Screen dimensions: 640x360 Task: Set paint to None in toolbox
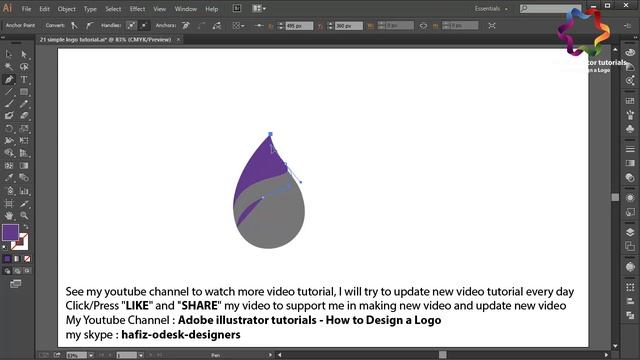[x=27, y=259]
